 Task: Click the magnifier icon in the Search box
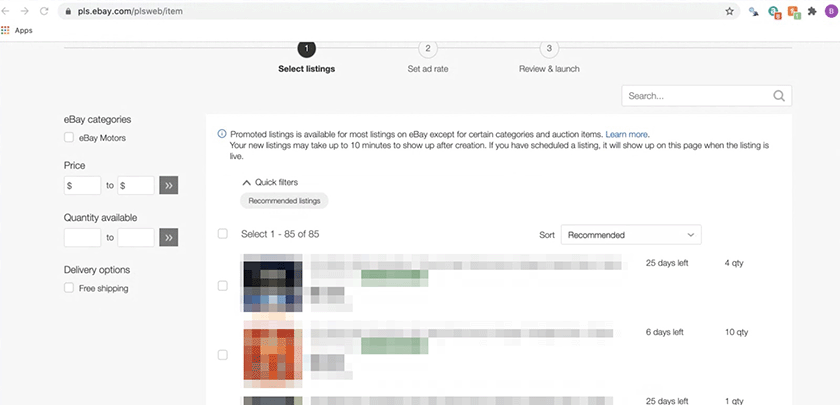click(x=778, y=96)
